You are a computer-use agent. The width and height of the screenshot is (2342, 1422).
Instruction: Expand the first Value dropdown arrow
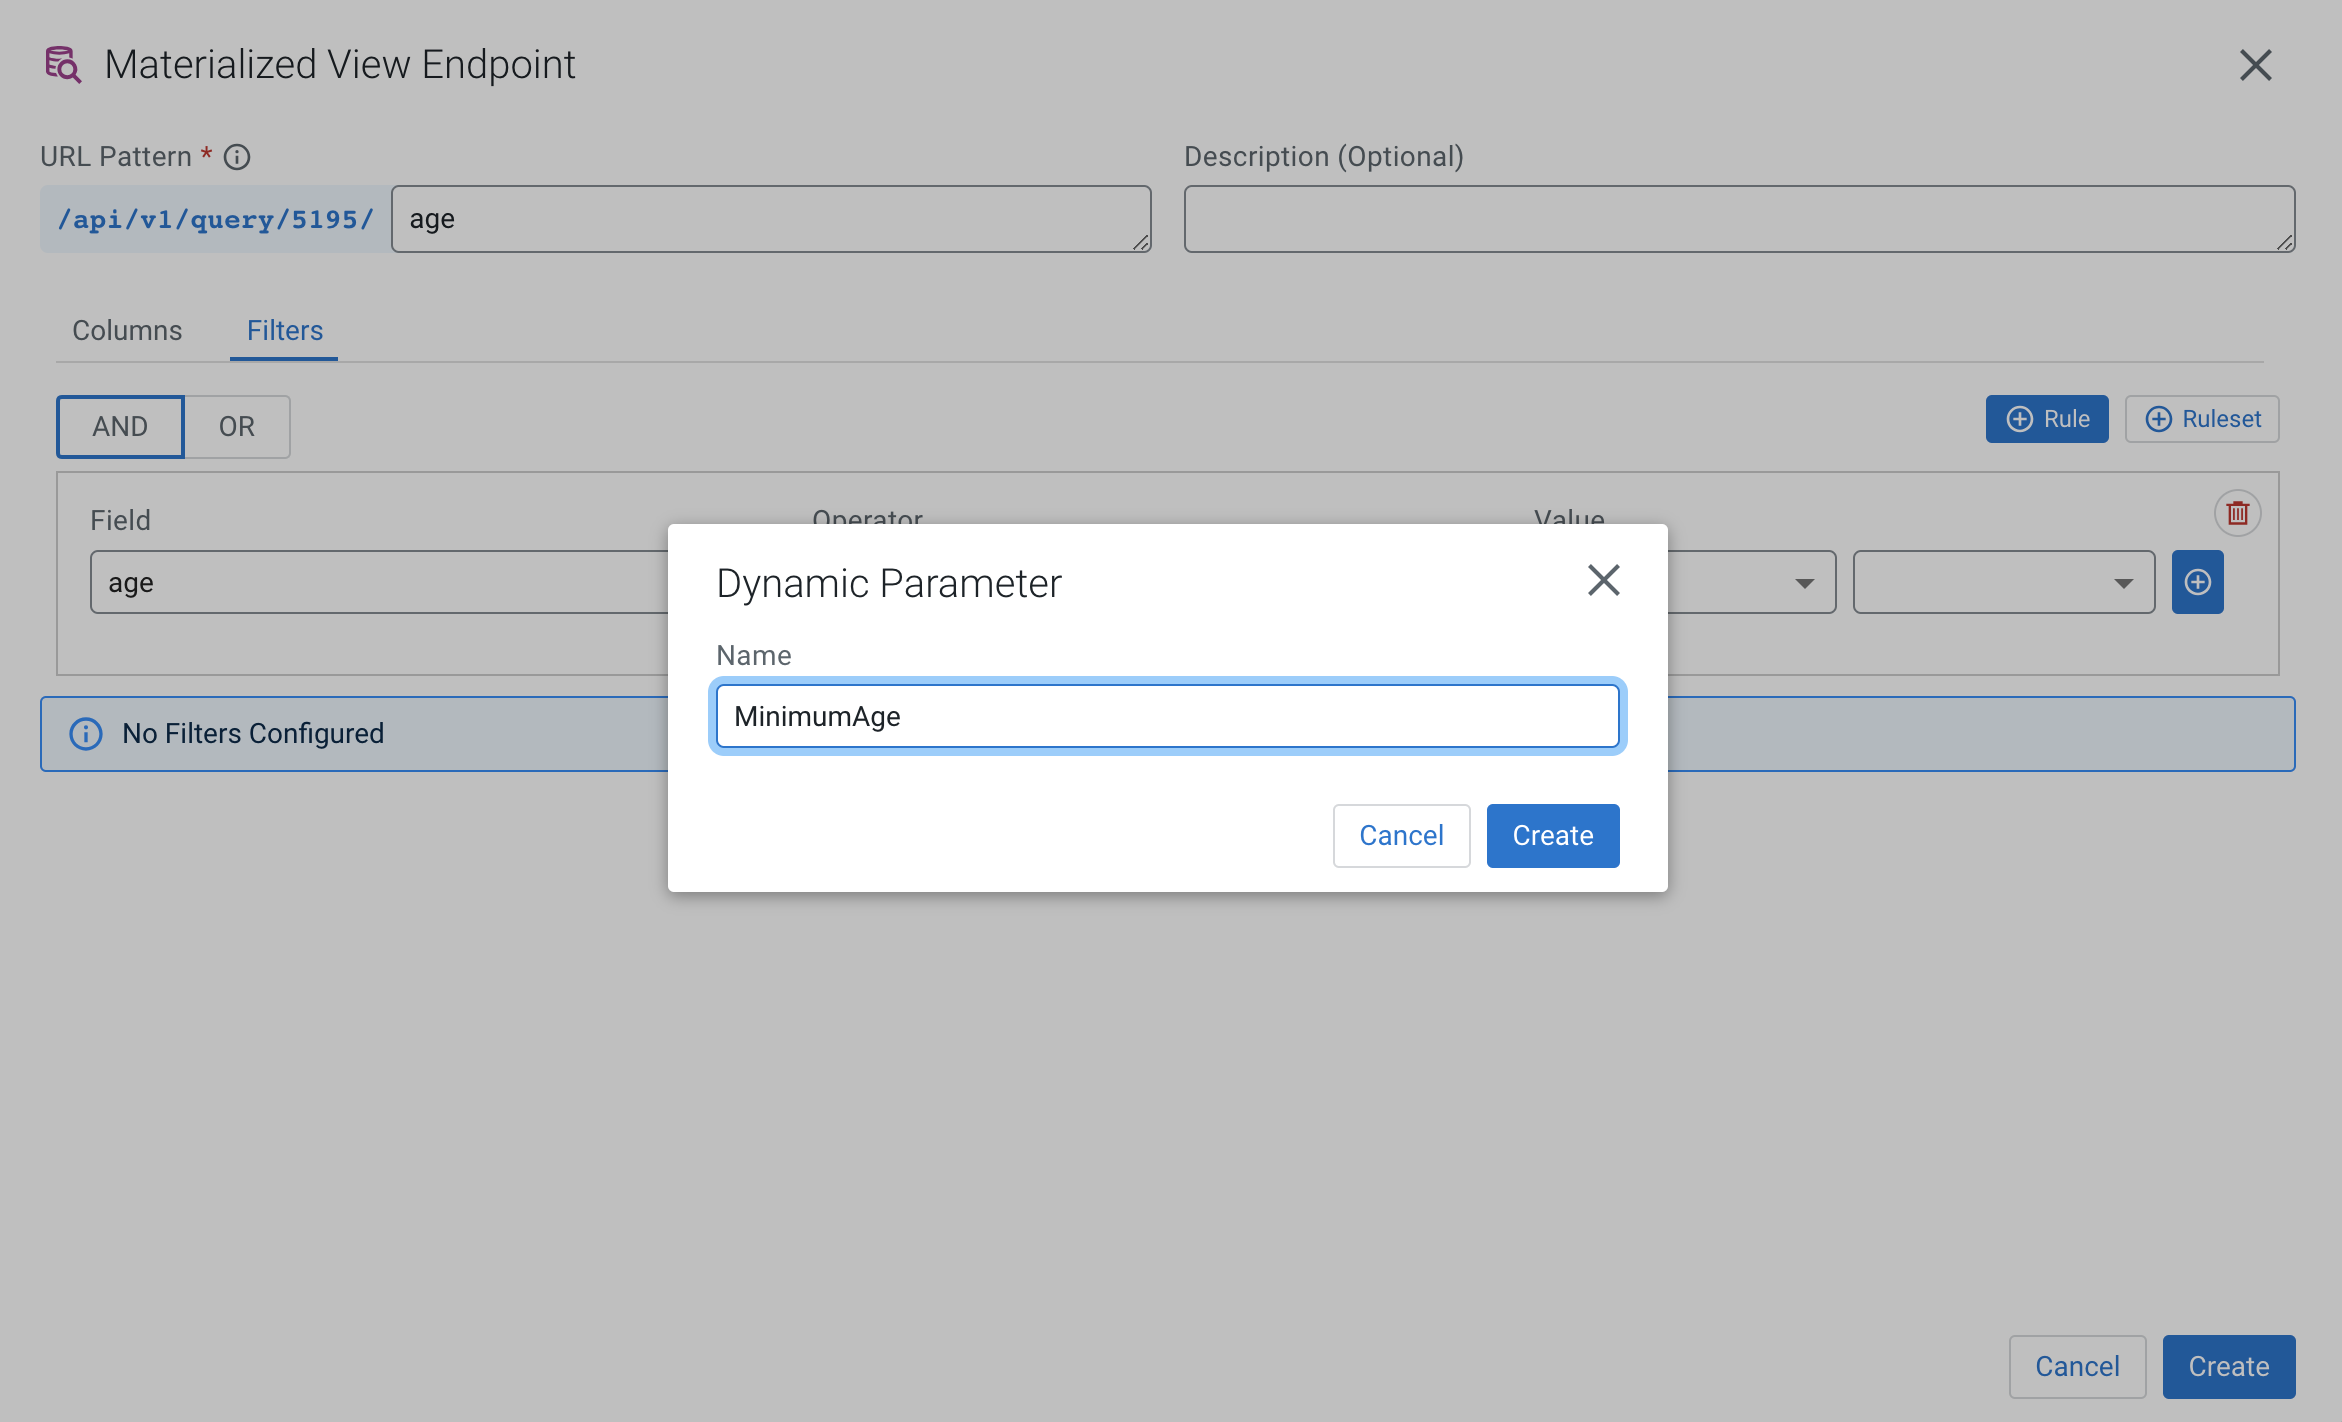1804,583
